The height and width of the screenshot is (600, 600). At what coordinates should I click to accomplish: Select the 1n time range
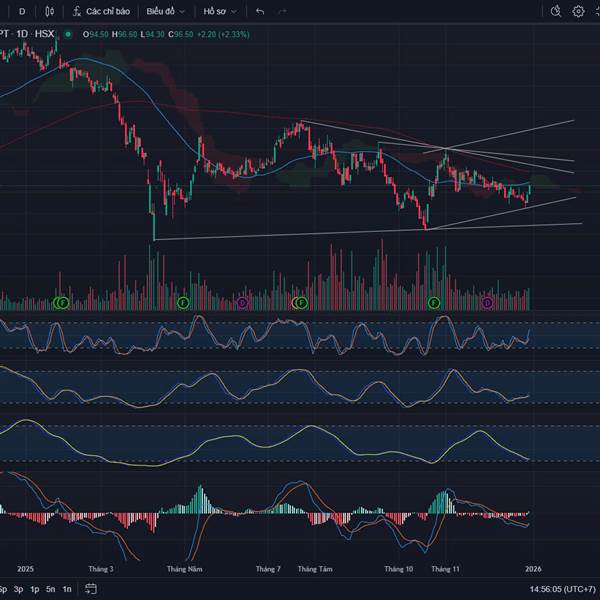[67, 589]
